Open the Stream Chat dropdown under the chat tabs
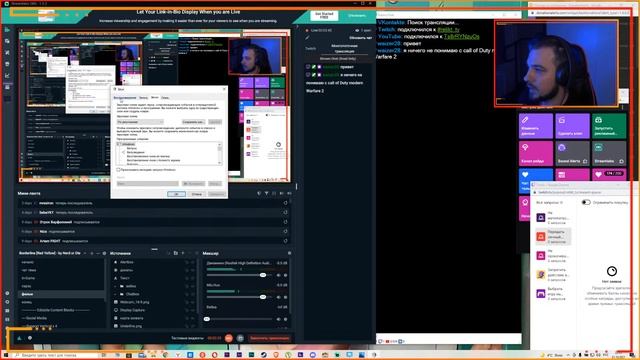The height and width of the screenshot is (360, 640). [x=338, y=59]
